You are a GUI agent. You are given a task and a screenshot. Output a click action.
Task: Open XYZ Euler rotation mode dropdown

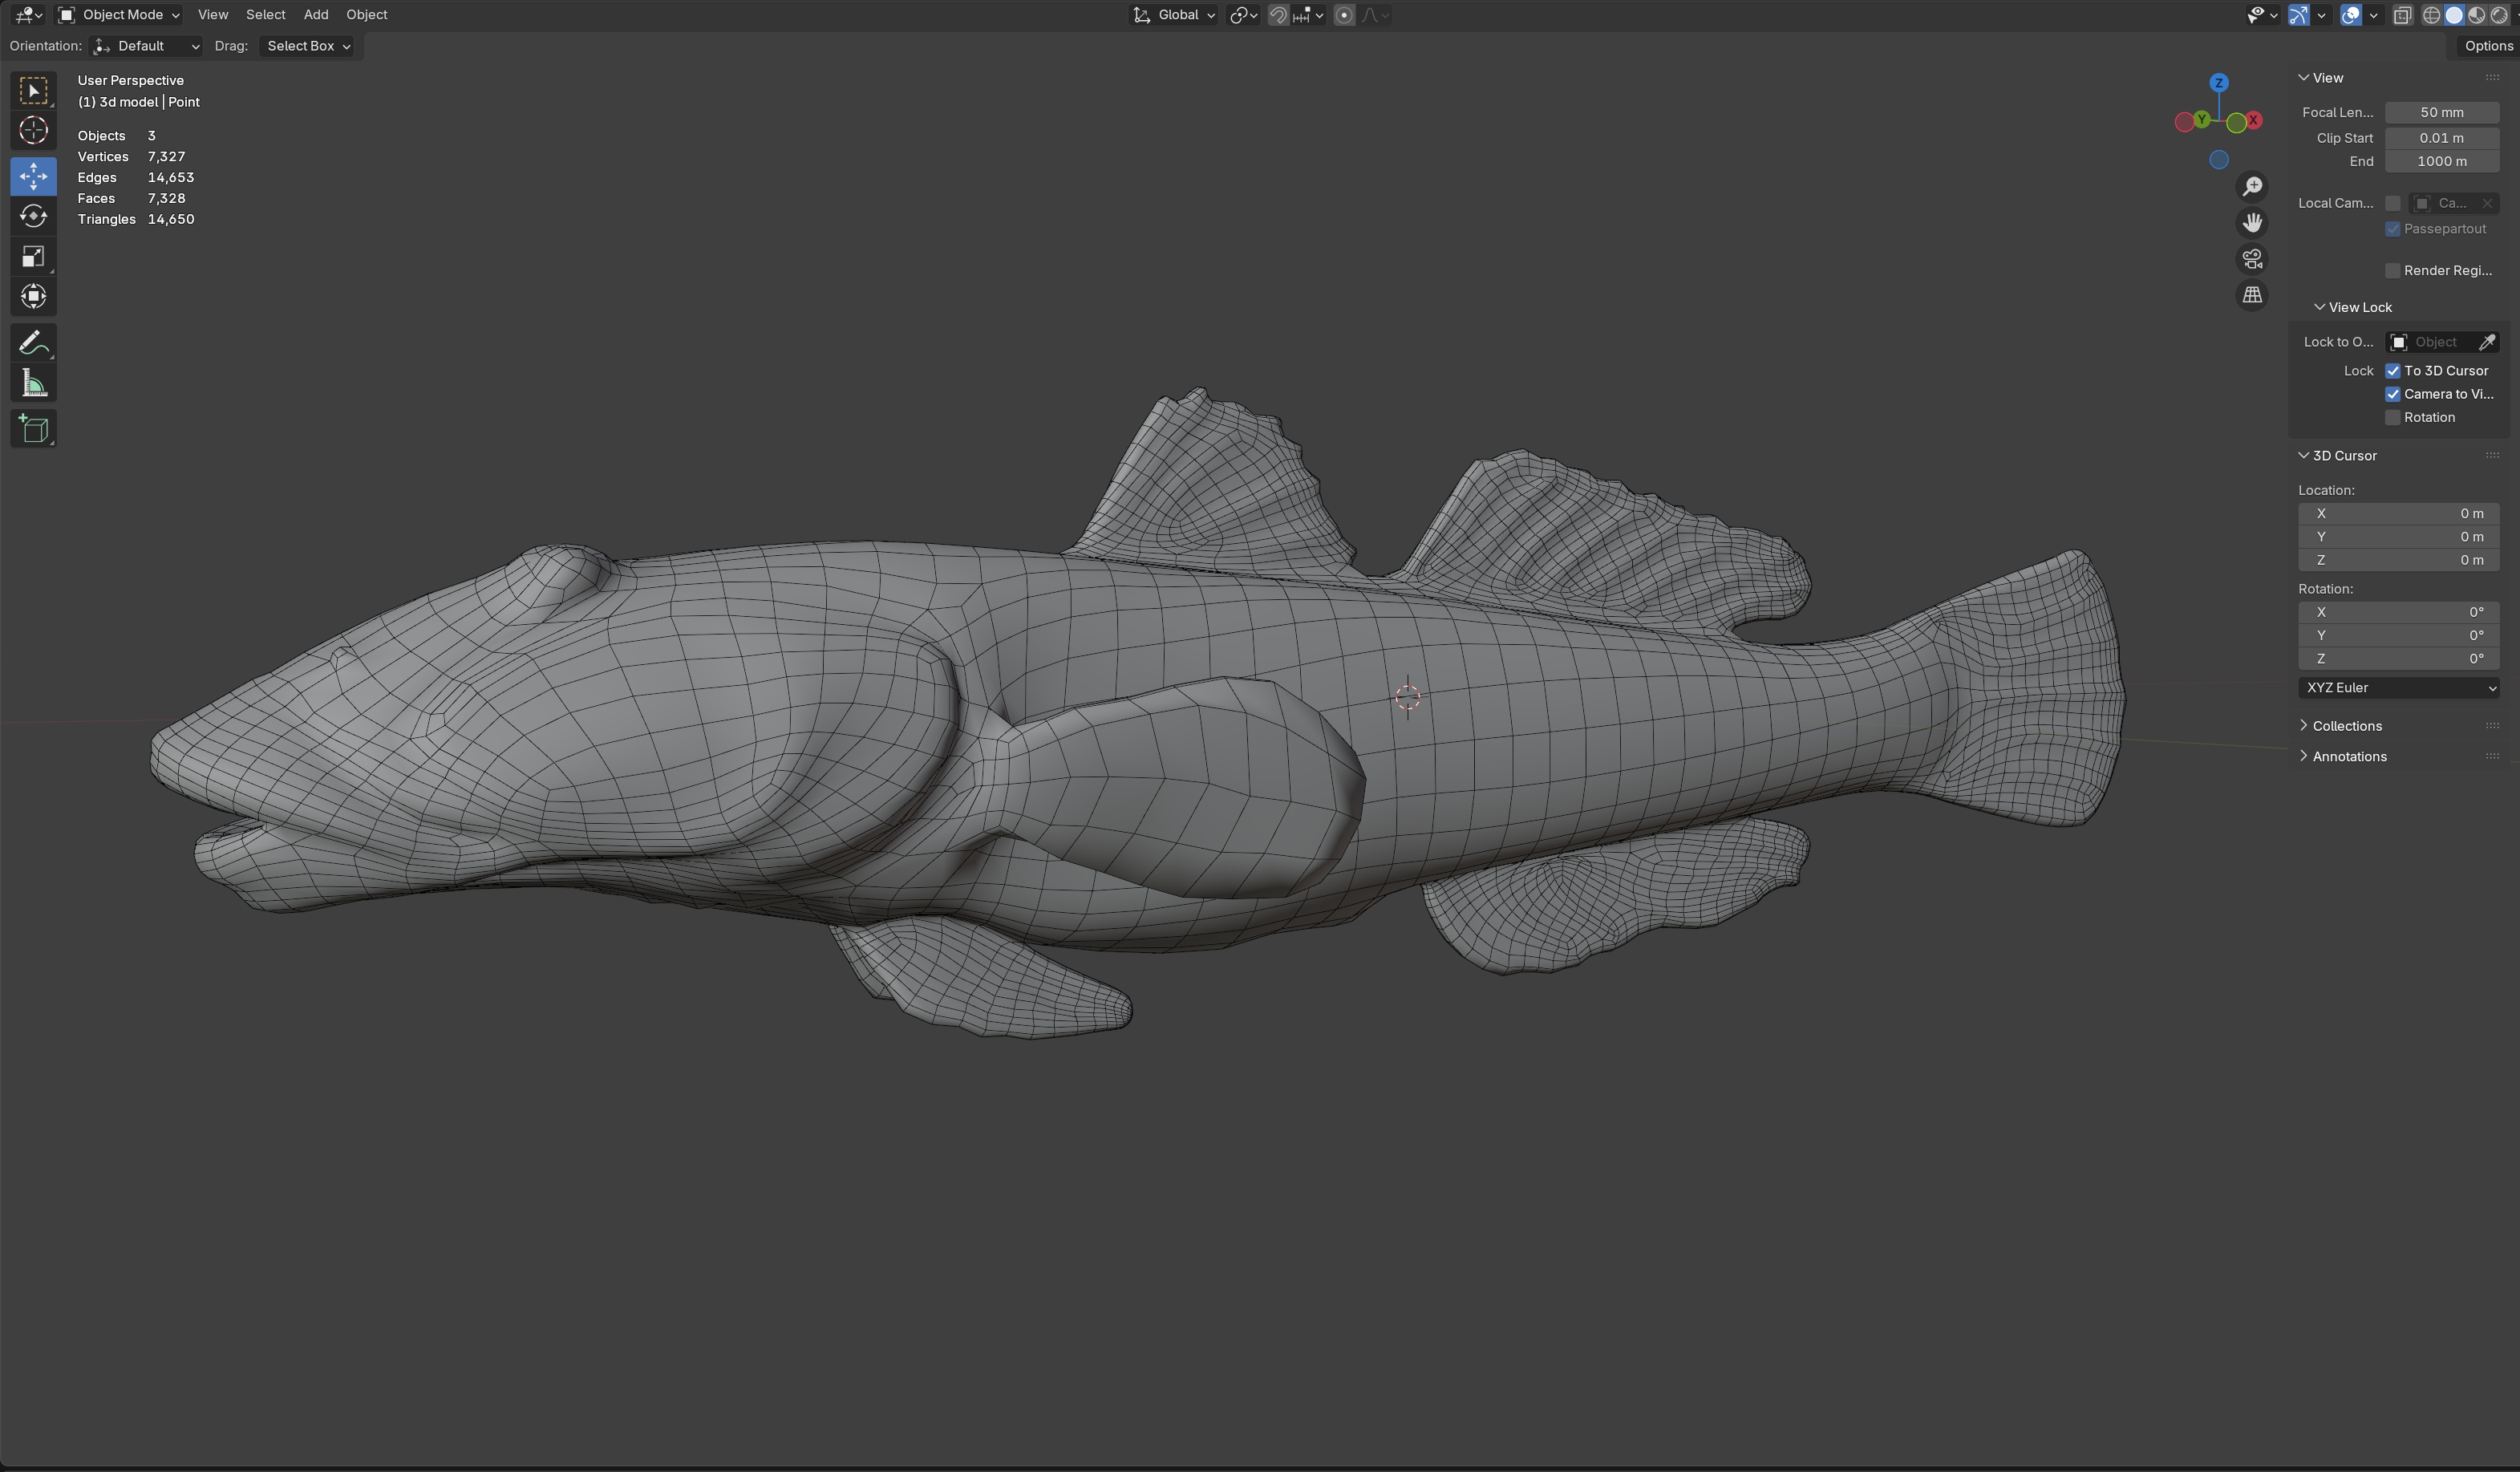coord(2398,688)
